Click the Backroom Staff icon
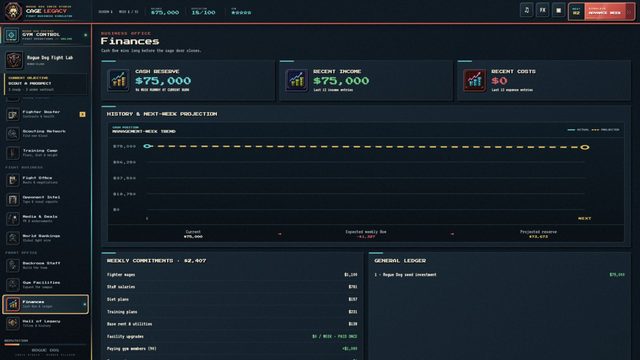Viewport: 640px width, 360px height. coord(13,265)
